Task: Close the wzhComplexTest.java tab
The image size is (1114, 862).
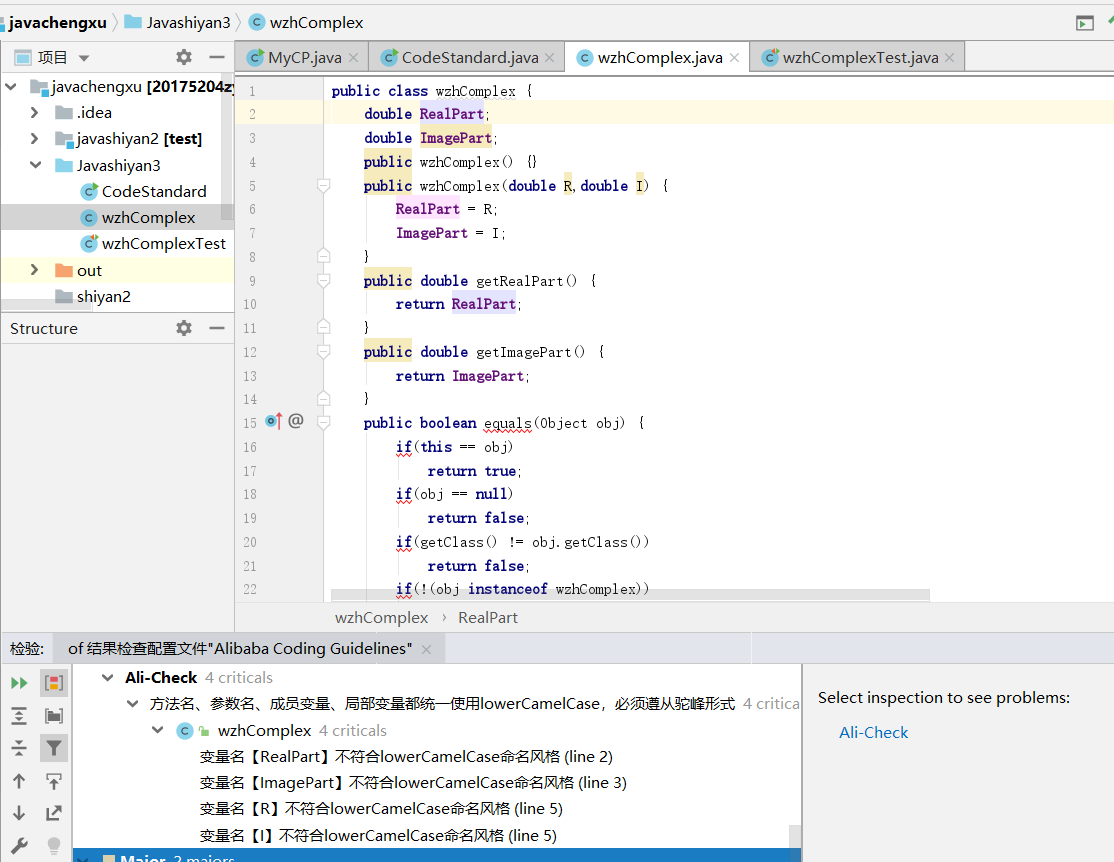Action: tap(949, 58)
